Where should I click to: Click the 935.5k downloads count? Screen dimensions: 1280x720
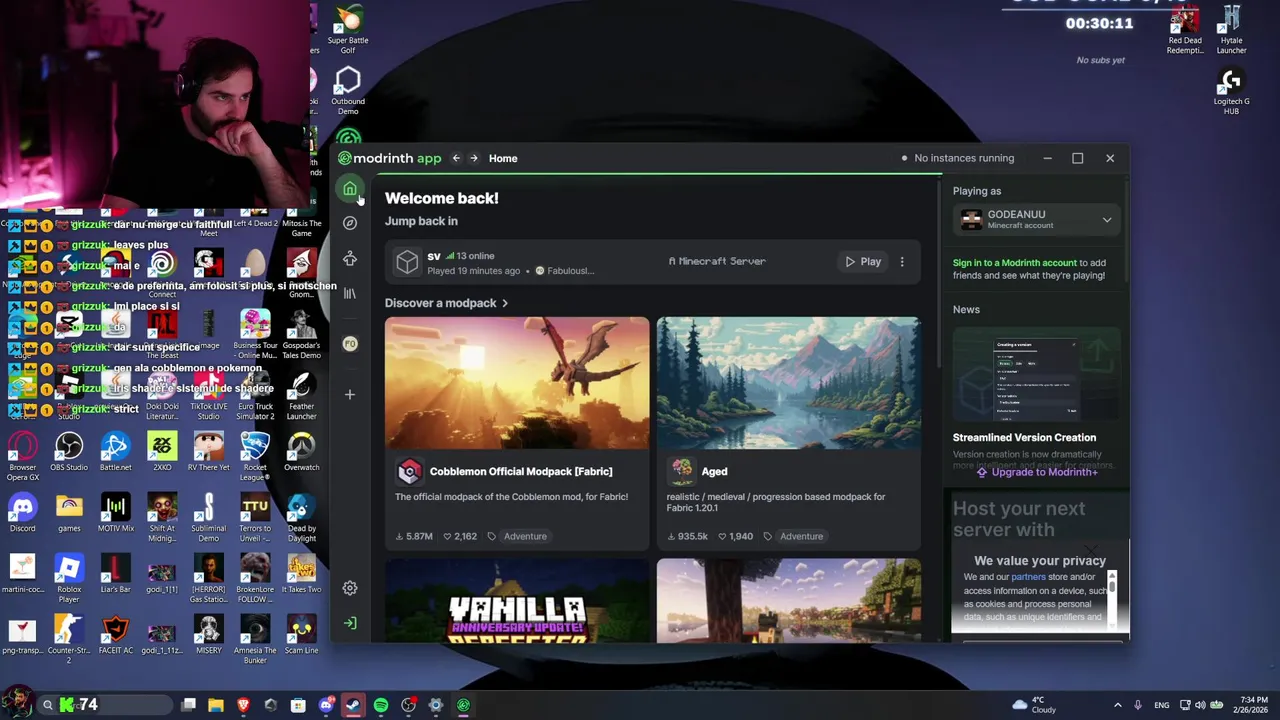(687, 536)
